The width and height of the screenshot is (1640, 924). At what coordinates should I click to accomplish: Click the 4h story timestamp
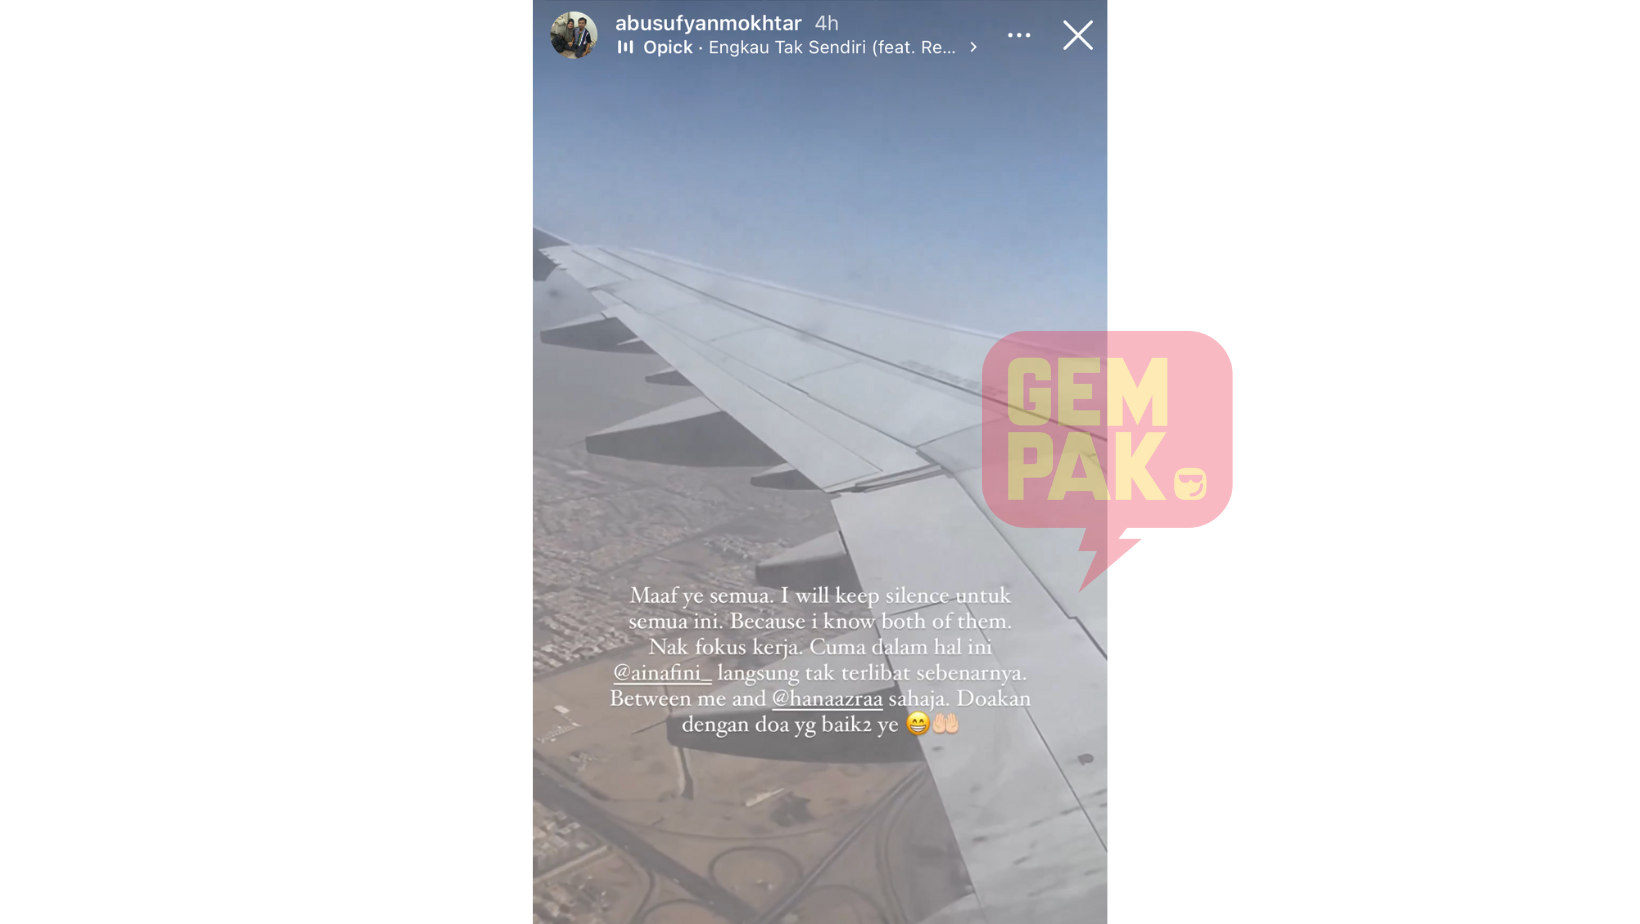tap(827, 23)
